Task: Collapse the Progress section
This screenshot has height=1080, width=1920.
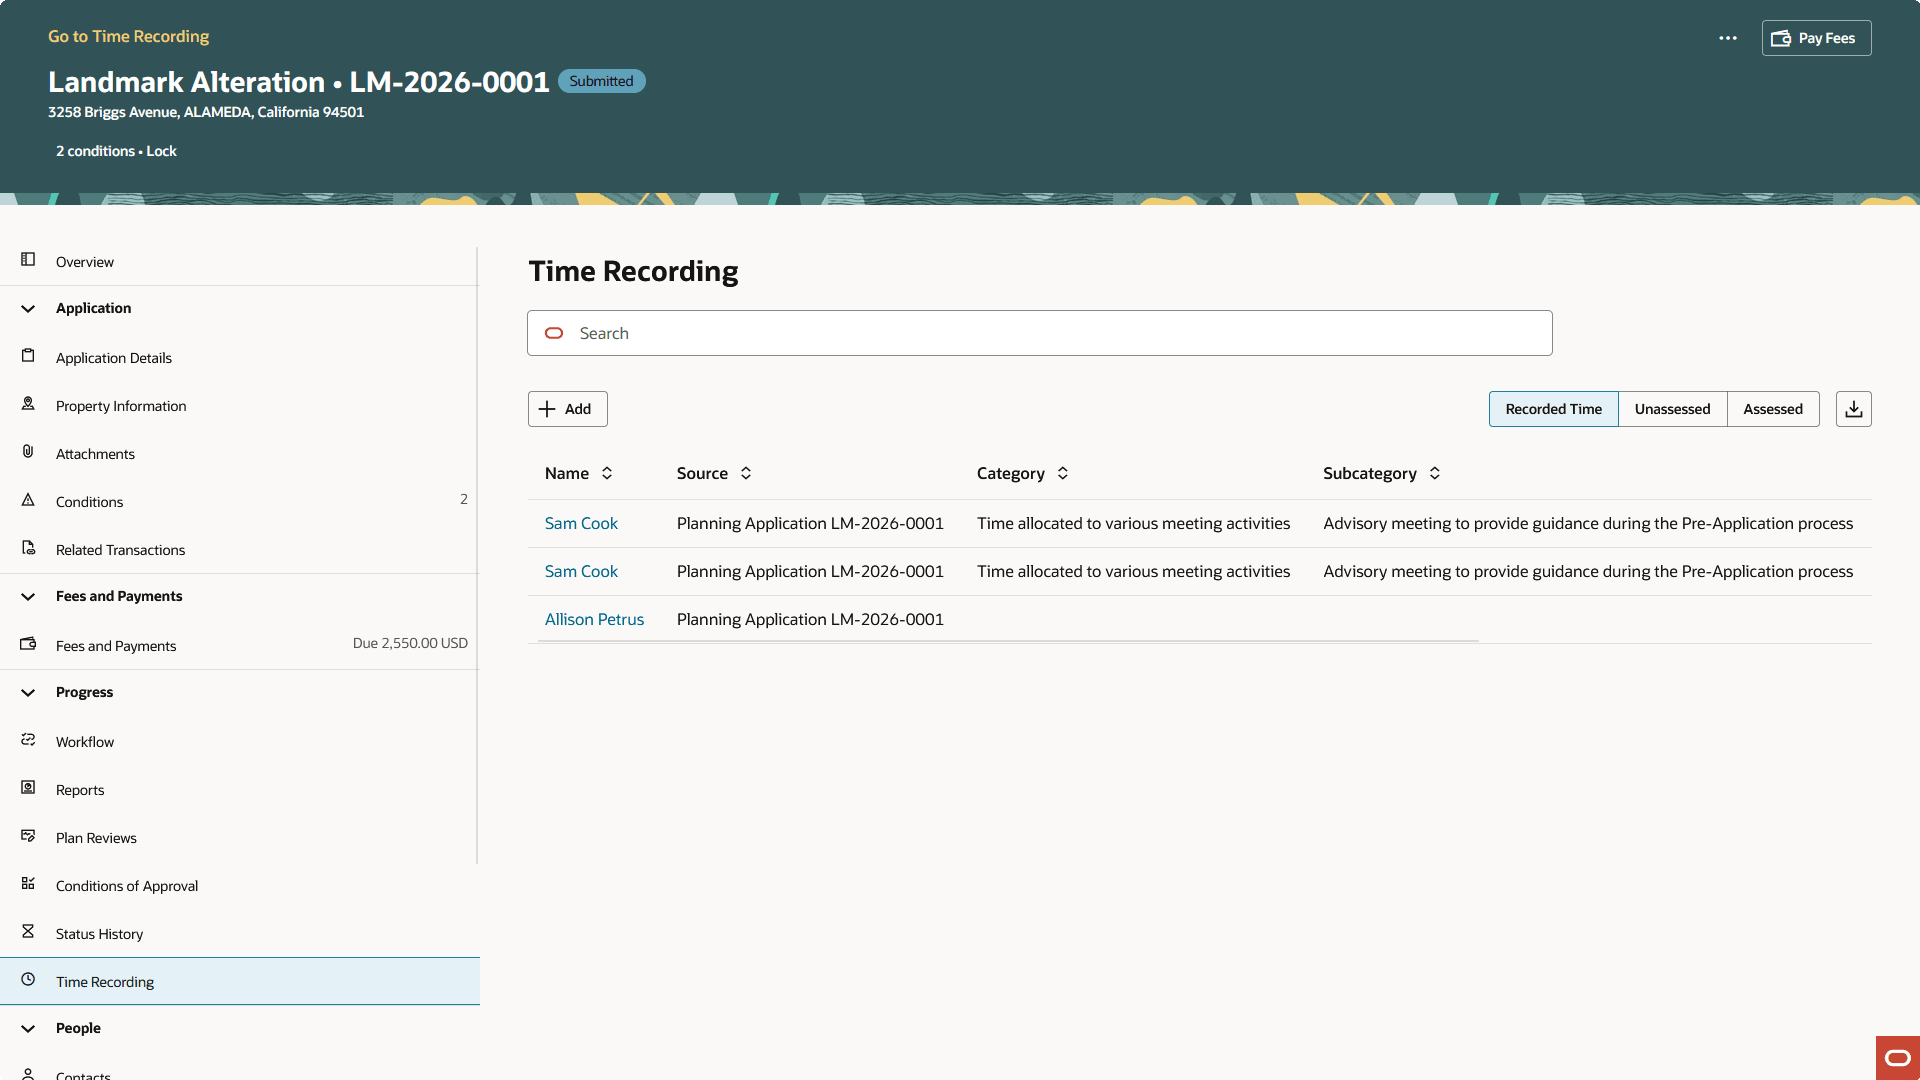Action: [28, 692]
